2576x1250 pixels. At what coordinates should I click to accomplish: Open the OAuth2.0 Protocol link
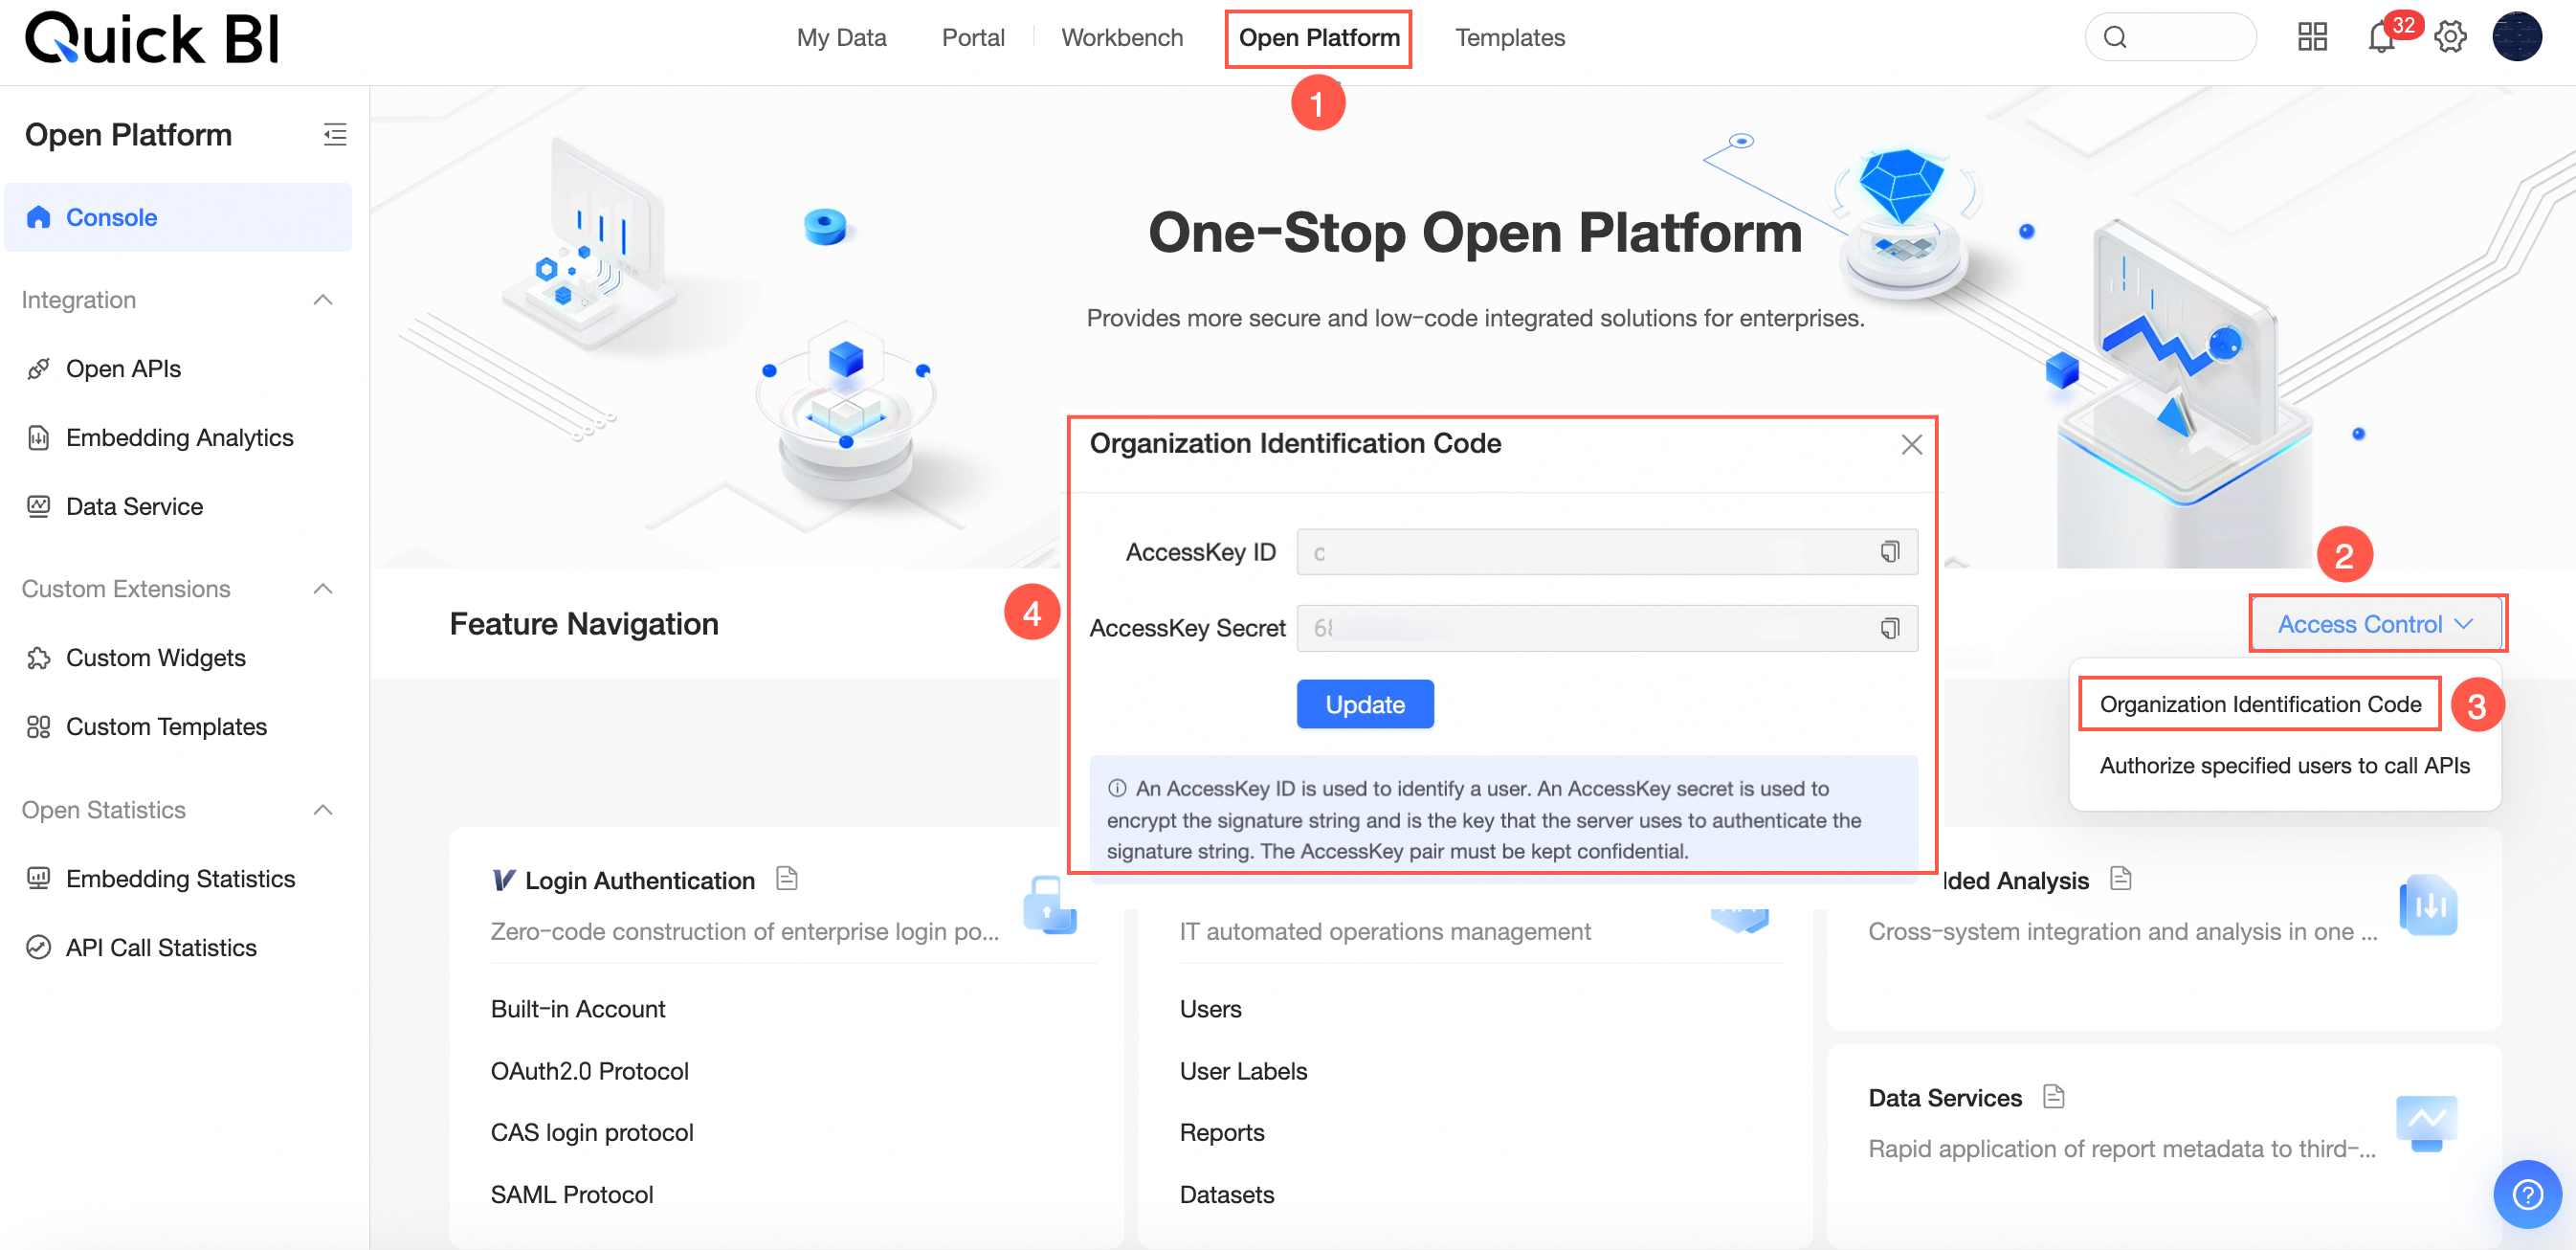click(x=589, y=1071)
